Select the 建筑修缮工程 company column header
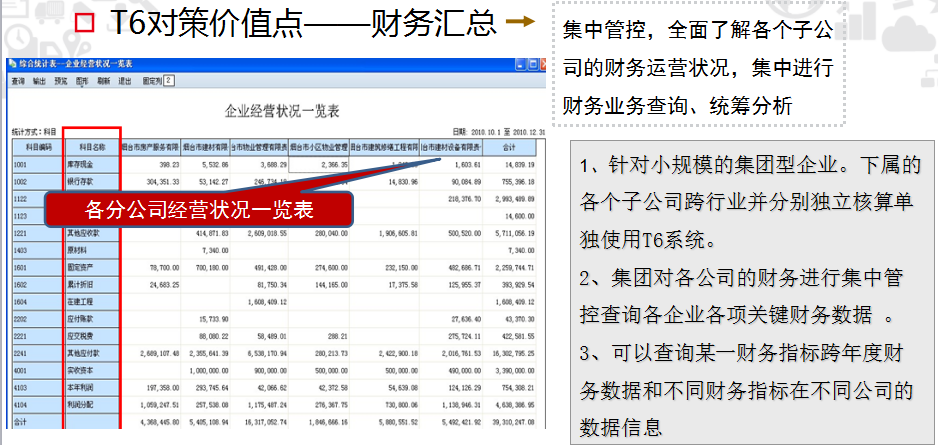 [x=384, y=147]
